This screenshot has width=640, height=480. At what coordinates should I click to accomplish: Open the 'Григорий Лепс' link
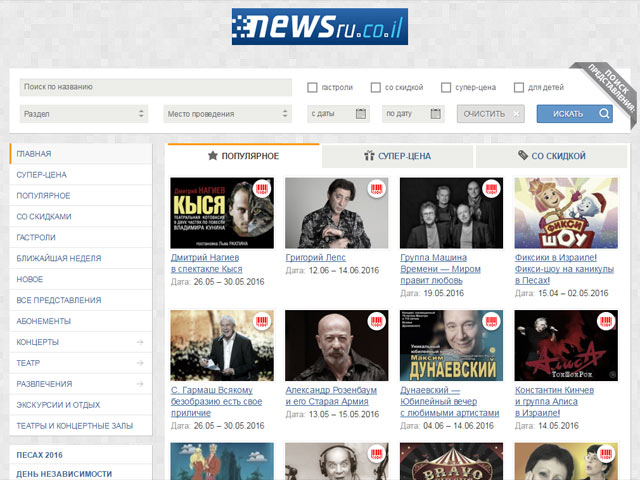[x=316, y=258]
